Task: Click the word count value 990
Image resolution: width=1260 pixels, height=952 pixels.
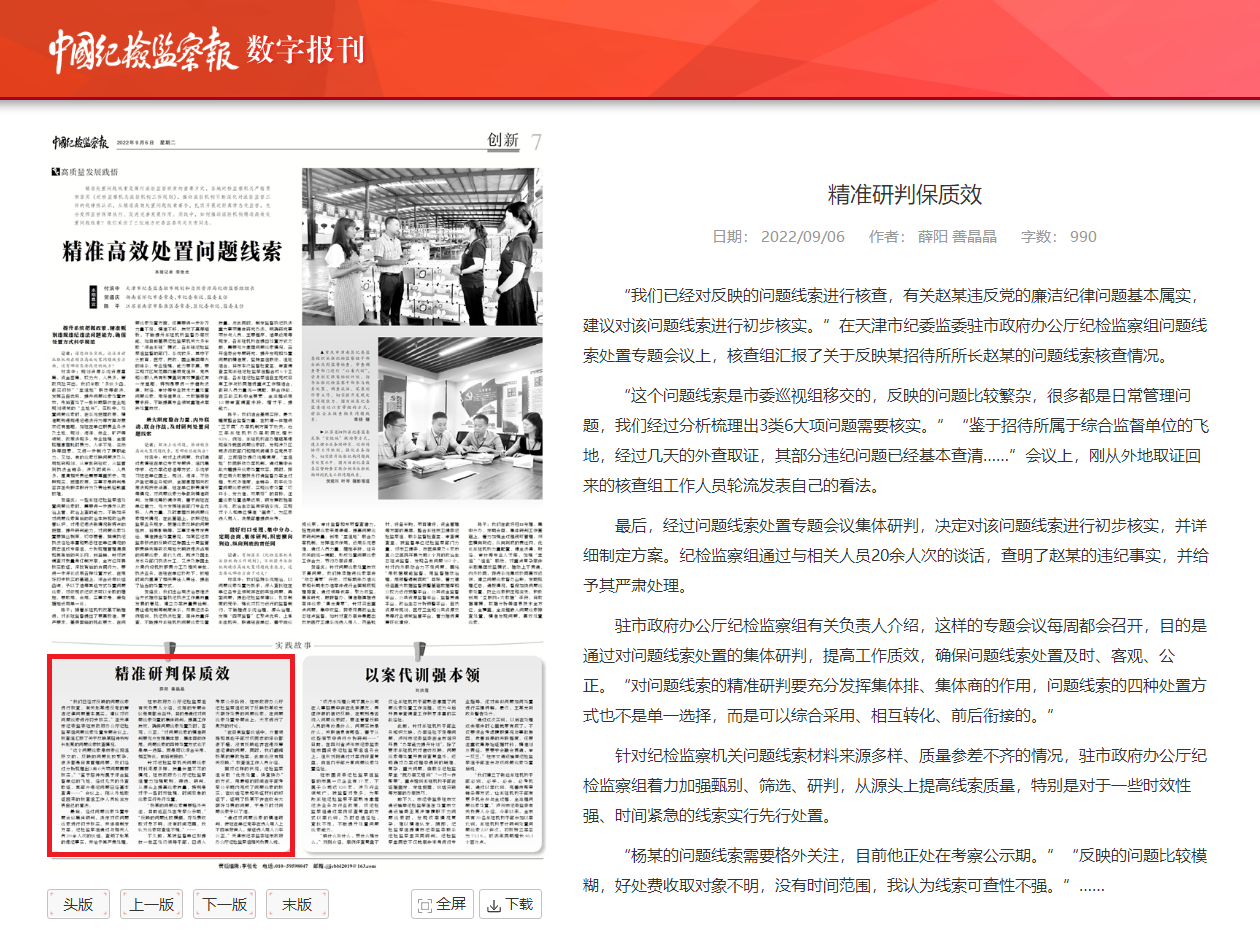Action: pyautogui.click(x=1083, y=237)
